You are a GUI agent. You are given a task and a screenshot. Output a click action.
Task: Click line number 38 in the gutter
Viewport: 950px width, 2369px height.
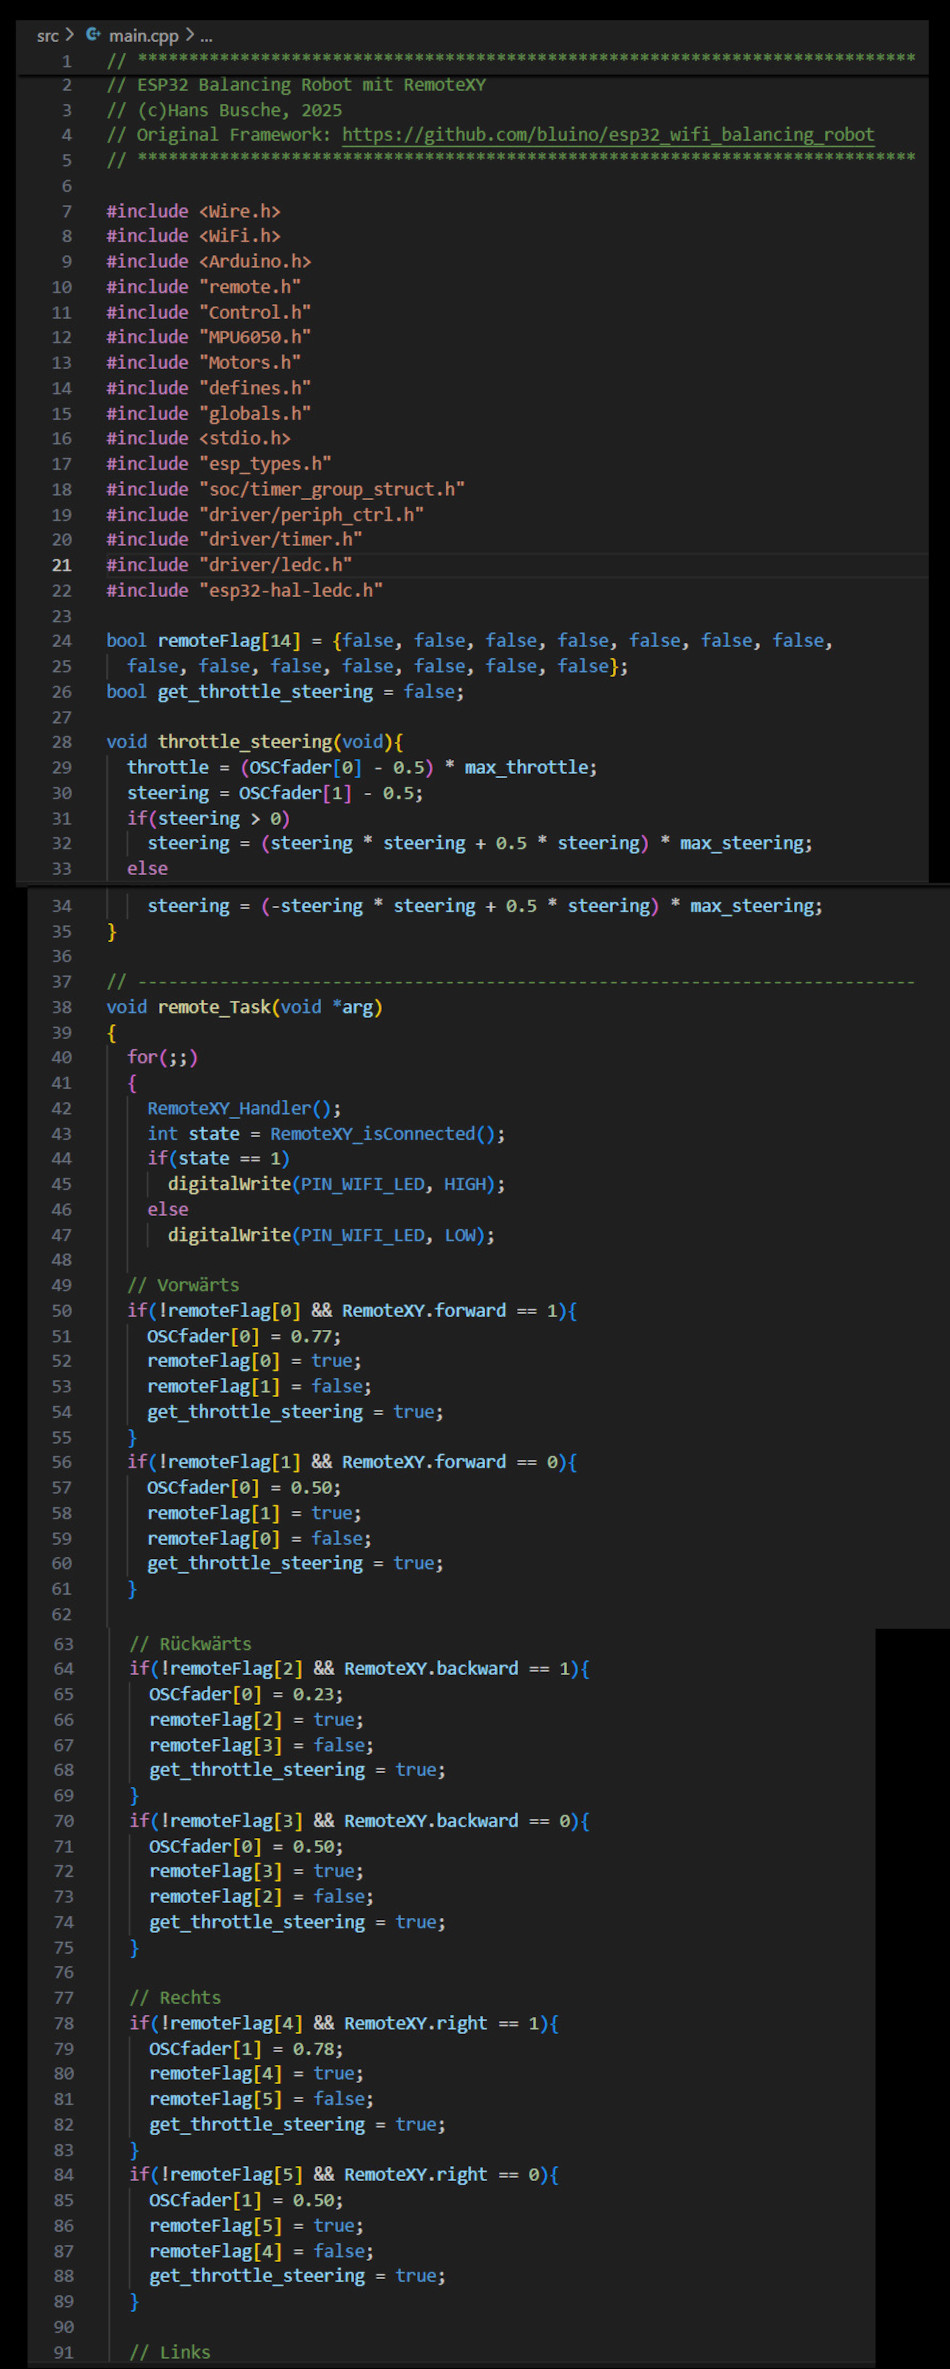(62, 1008)
